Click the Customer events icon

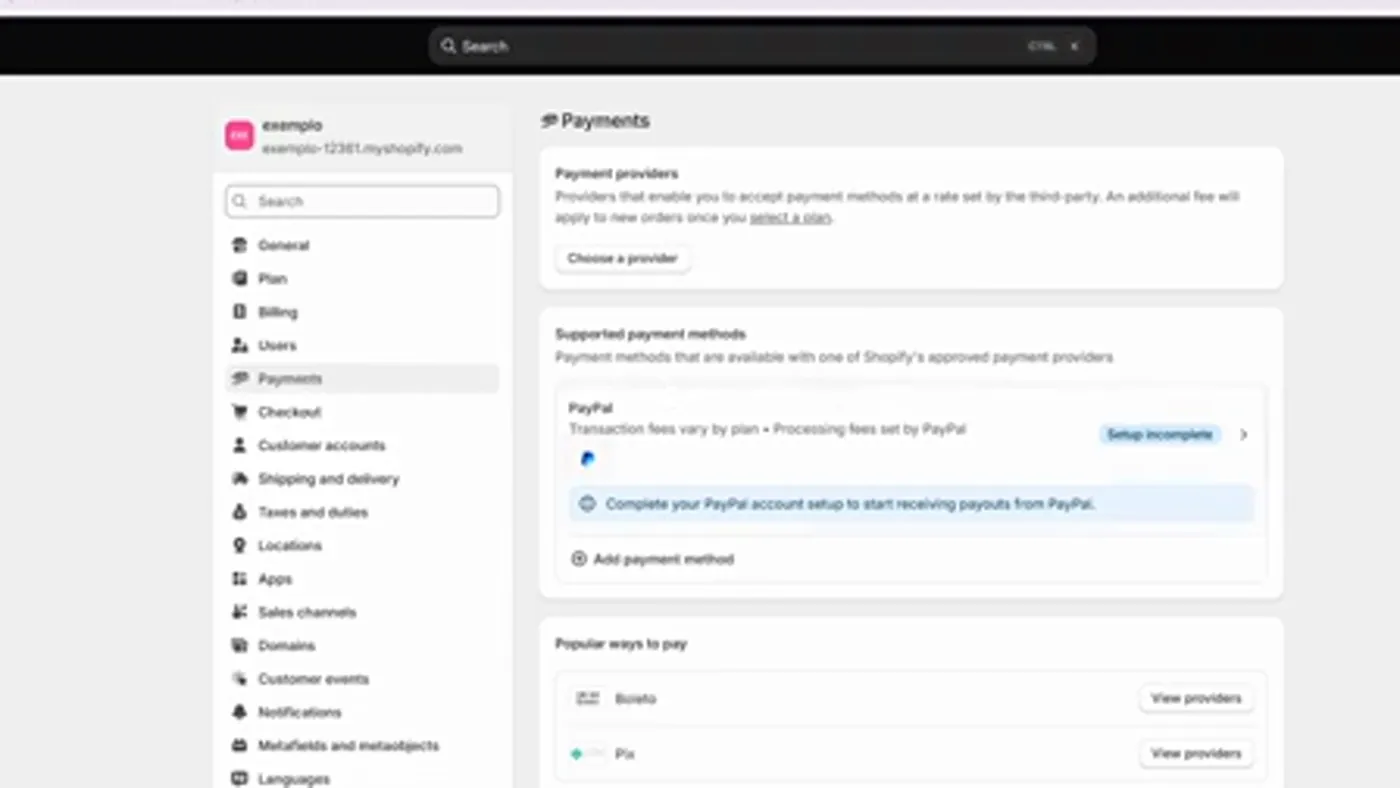[x=239, y=679]
